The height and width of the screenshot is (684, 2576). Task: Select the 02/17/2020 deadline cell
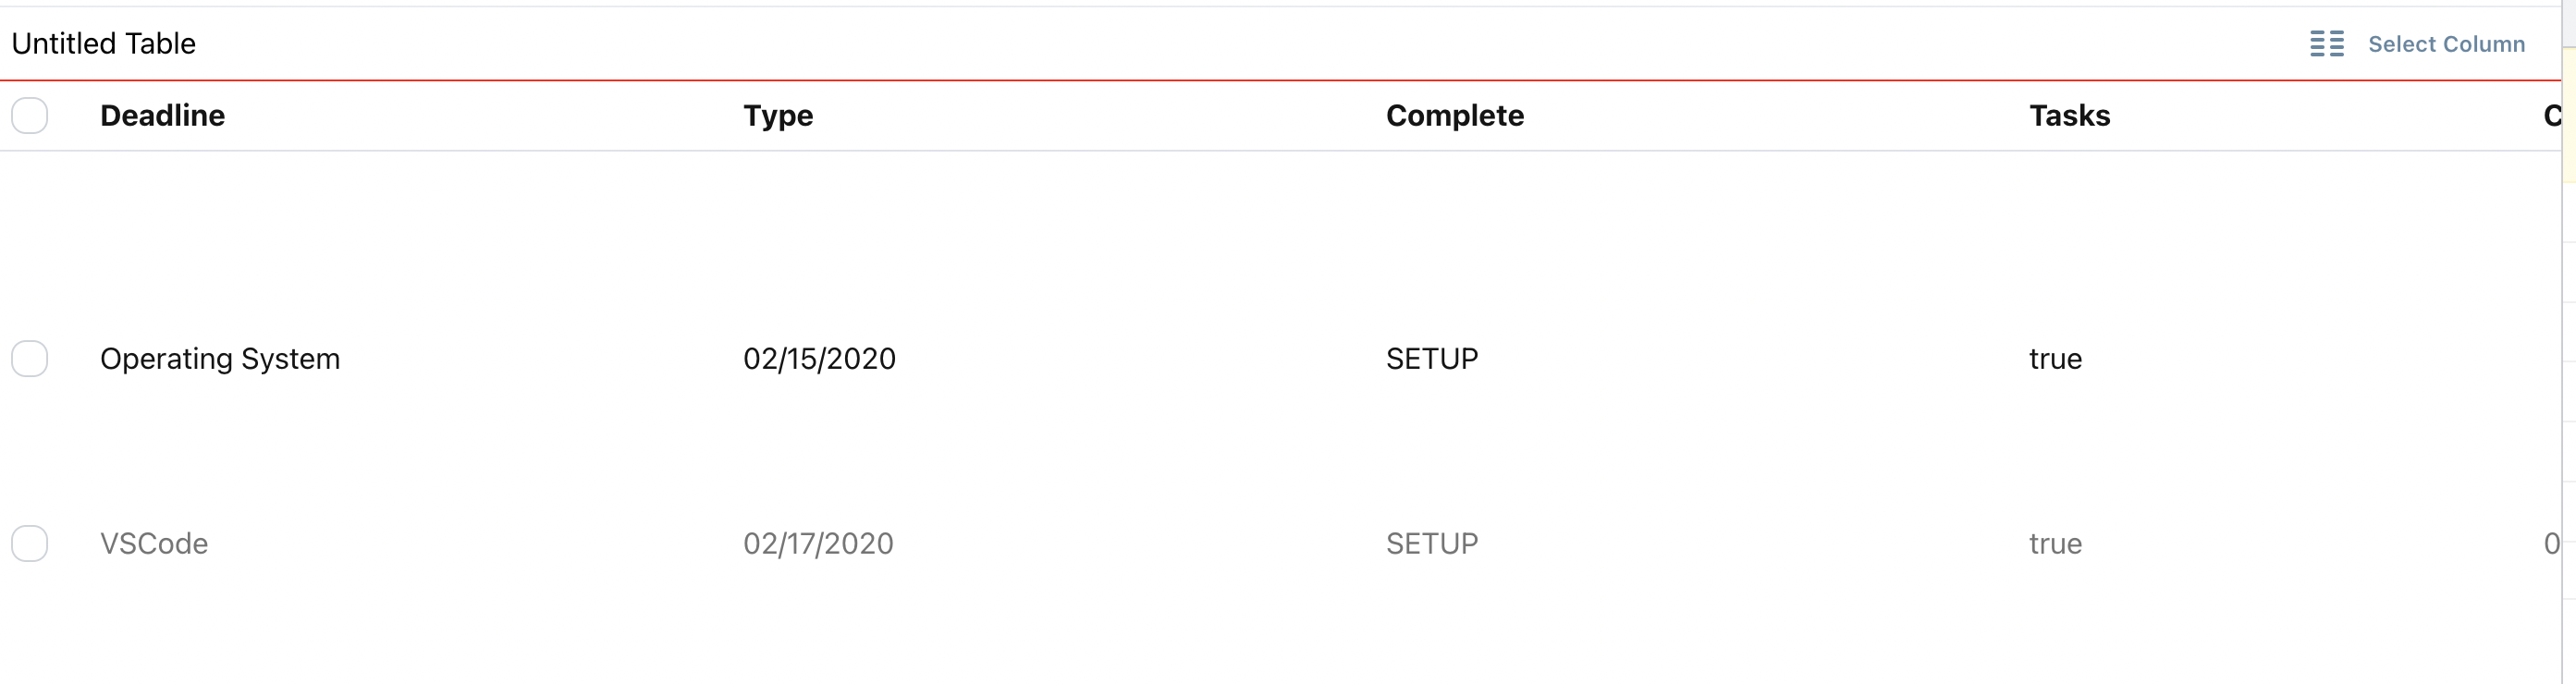(818, 543)
